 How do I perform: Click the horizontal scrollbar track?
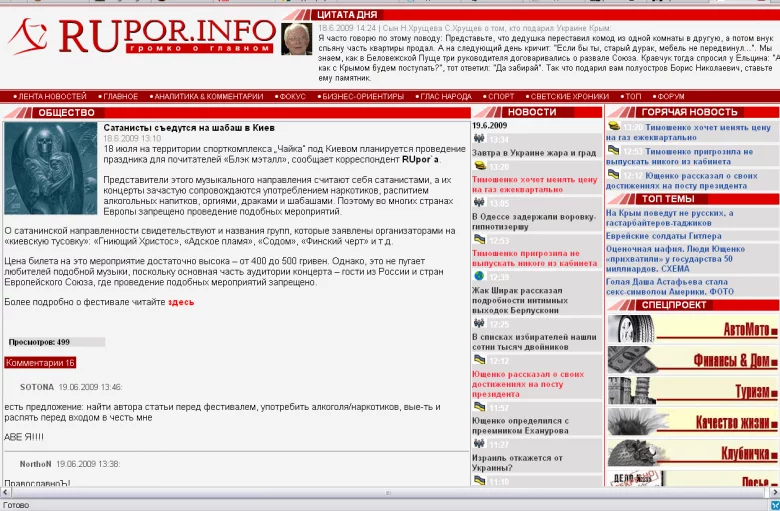(x=390, y=493)
